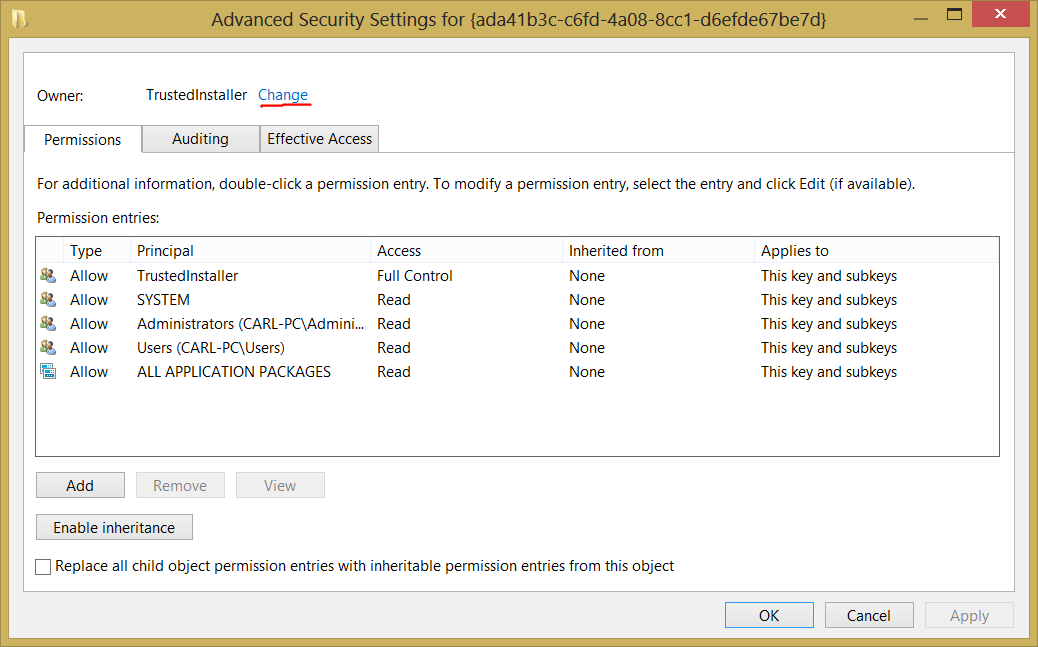Click the Administrators entry's user group icon
The height and width of the screenshot is (647, 1038).
click(x=48, y=323)
